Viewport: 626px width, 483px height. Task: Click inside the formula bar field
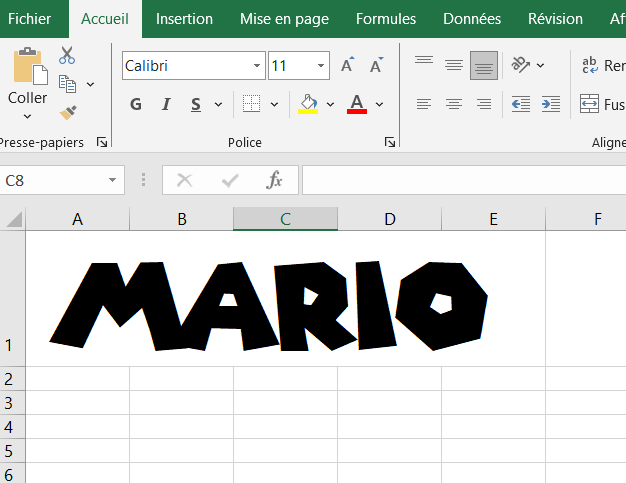464,180
